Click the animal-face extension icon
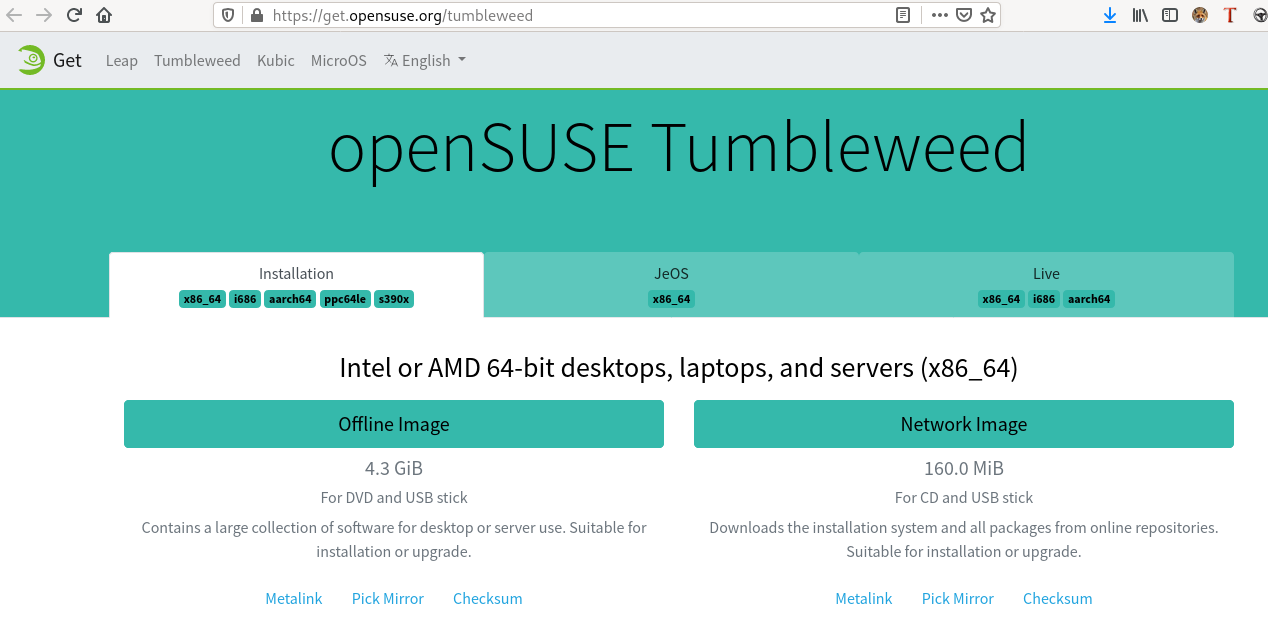 tap(1200, 15)
